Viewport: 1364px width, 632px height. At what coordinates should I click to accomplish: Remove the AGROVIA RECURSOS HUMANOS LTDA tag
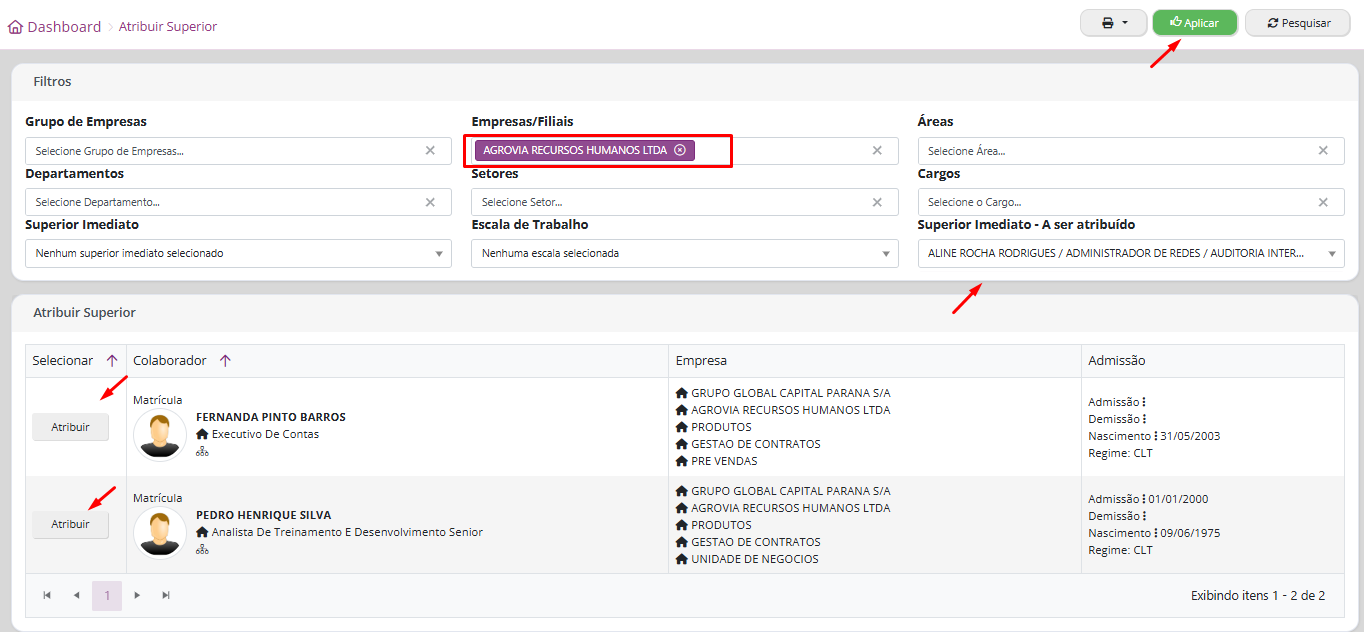click(680, 150)
